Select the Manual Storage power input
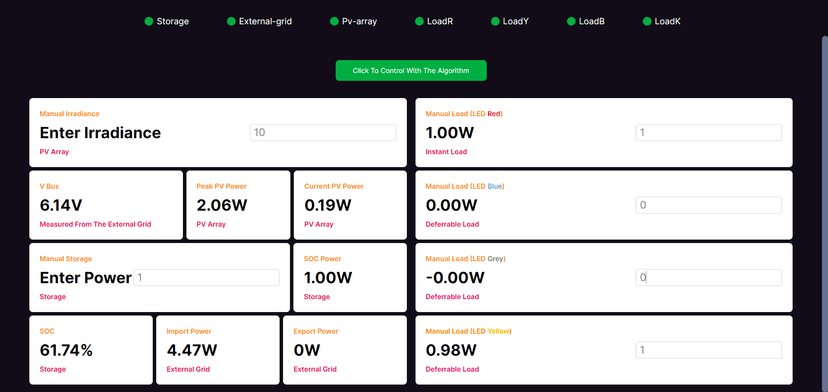Screen dimensions: 828x392 [x=206, y=277]
